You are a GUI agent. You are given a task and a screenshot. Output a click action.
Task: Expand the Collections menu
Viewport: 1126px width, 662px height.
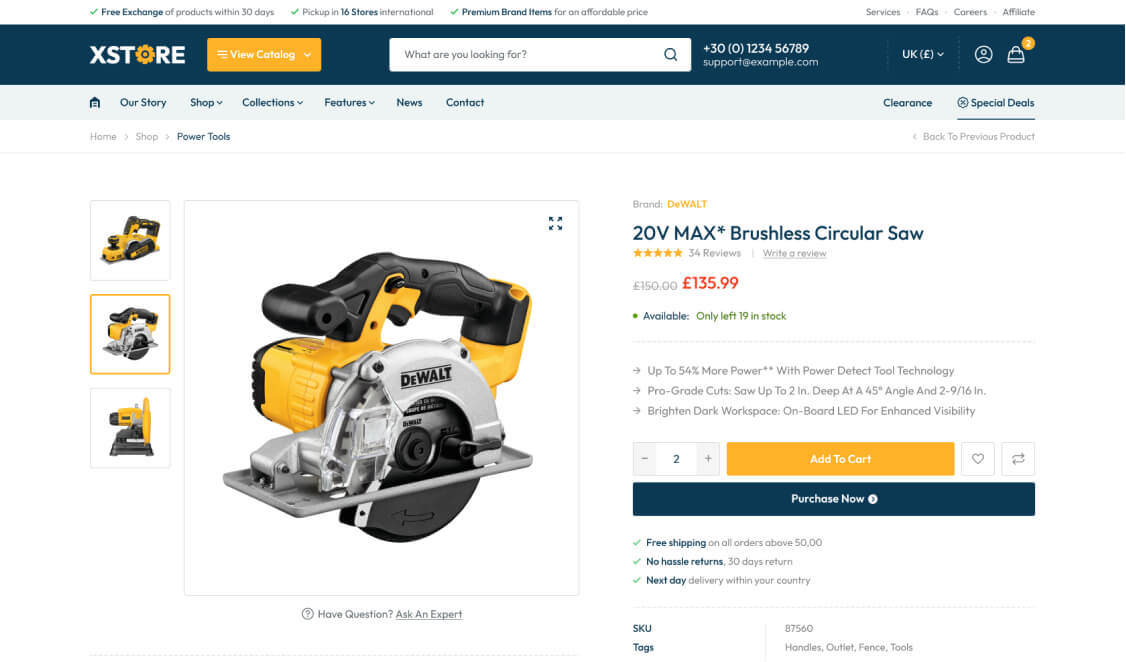[x=272, y=103]
